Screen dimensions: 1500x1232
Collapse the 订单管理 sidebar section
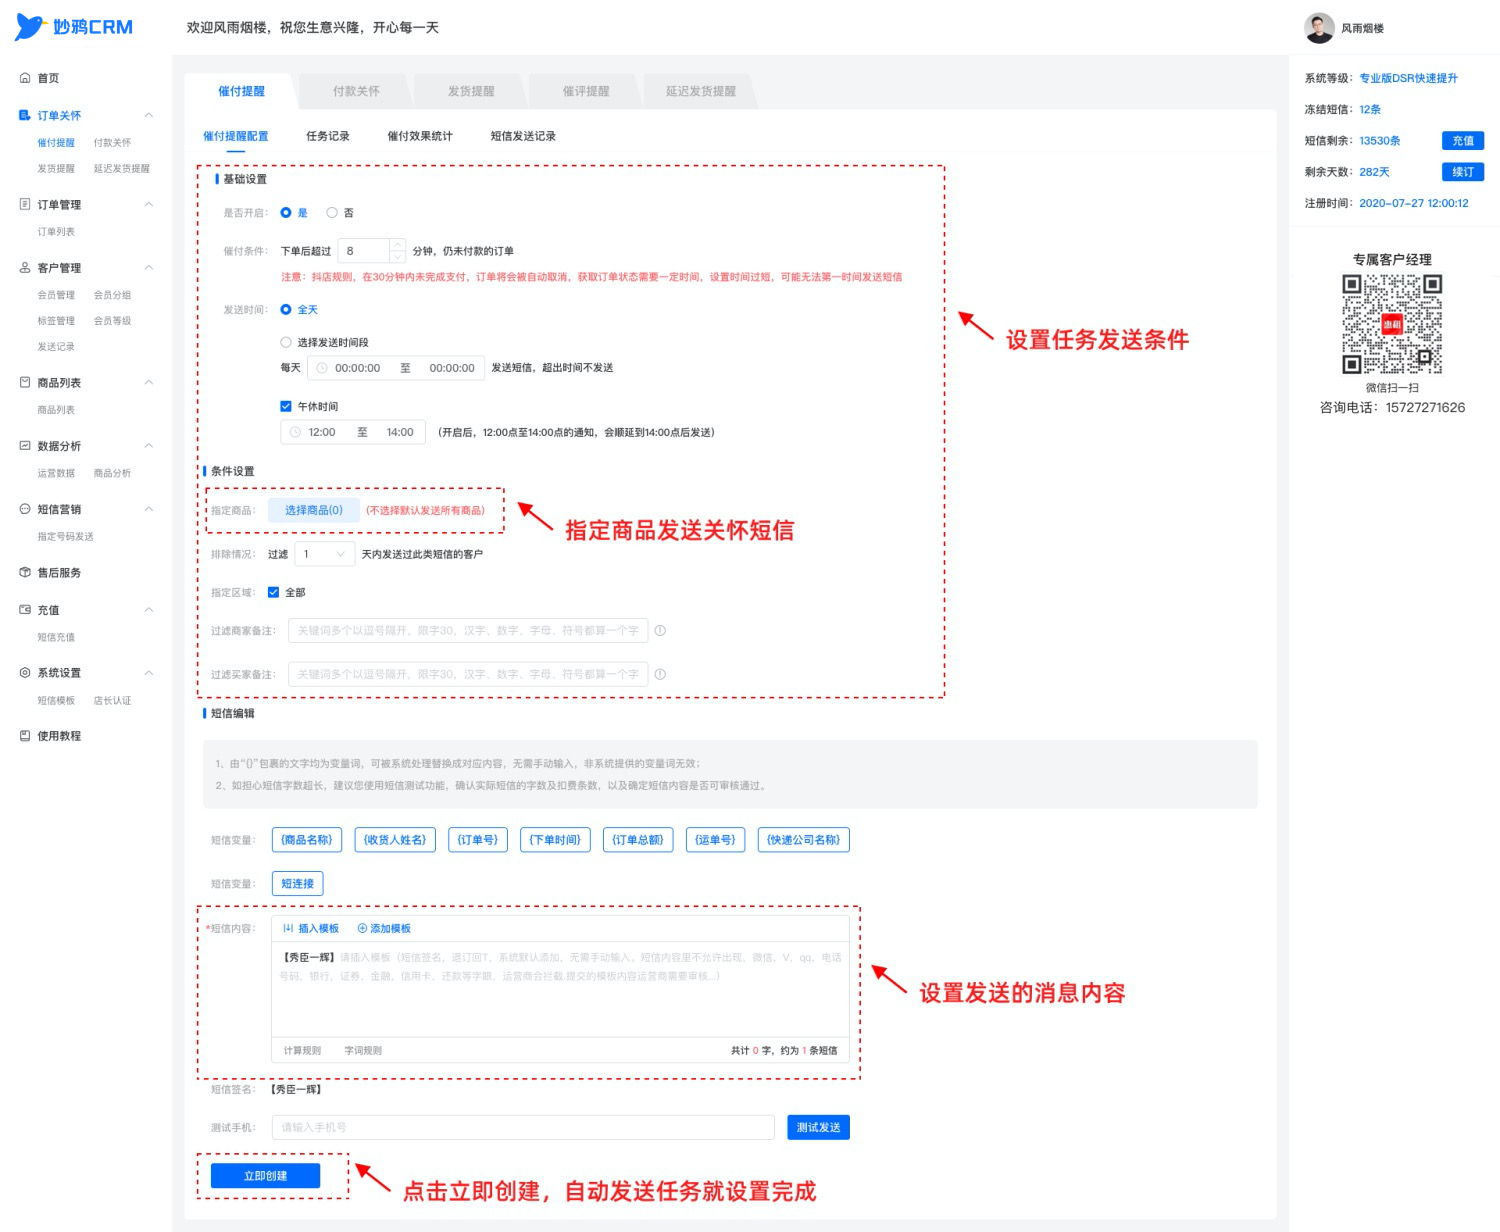149,204
